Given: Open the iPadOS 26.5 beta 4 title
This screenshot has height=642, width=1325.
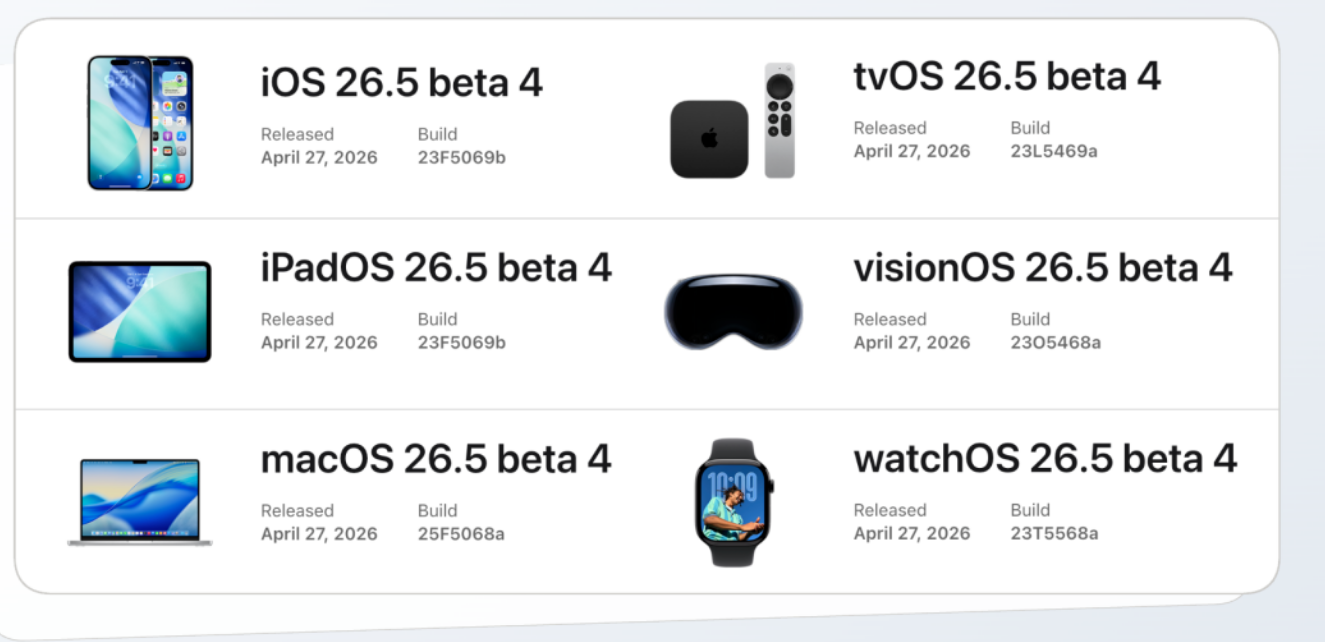Looking at the screenshot, I should [436, 268].
